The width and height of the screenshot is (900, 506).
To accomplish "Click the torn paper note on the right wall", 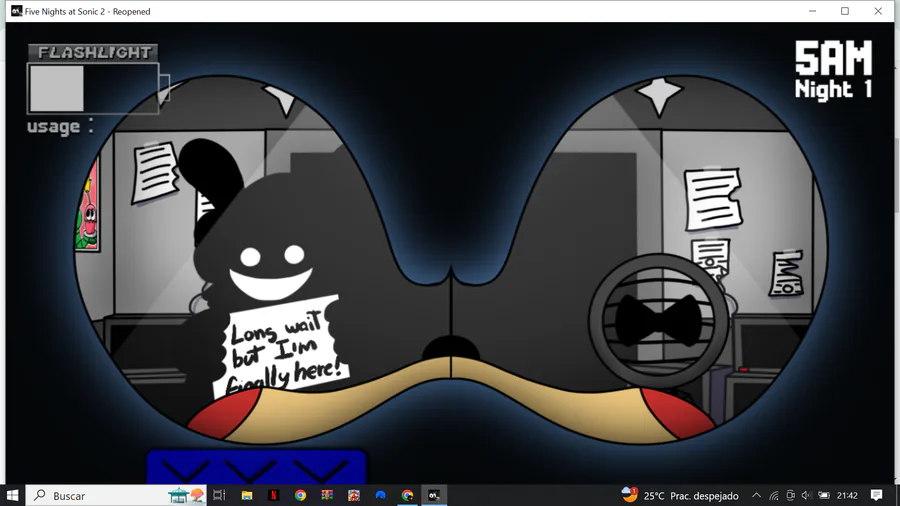I will pyautogui.click(x=712, y=198).
